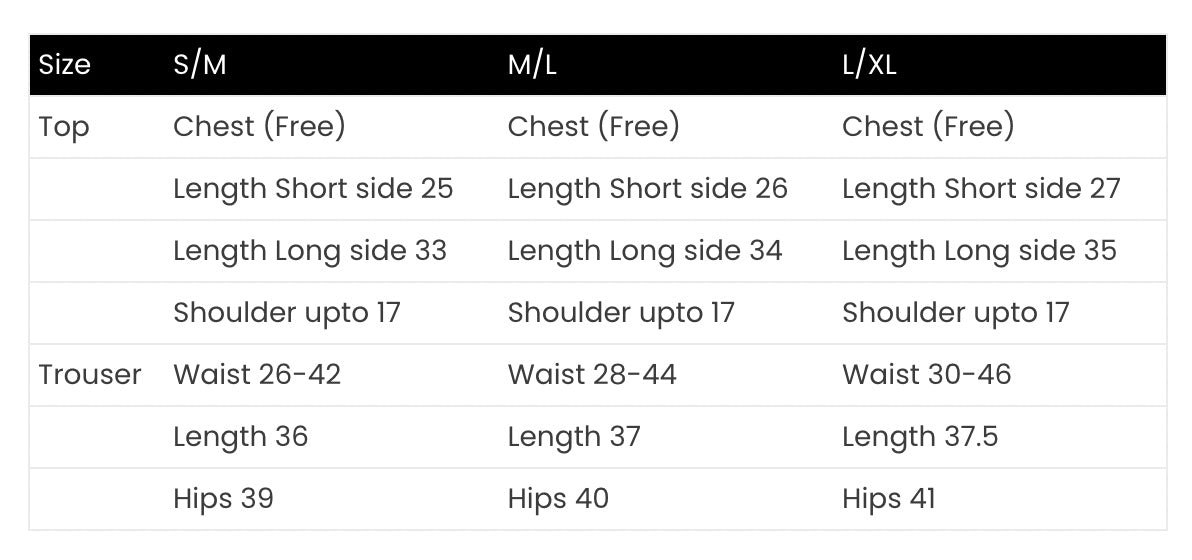
Task: Select Waist 28-44 cell
Action: (592, 375)
